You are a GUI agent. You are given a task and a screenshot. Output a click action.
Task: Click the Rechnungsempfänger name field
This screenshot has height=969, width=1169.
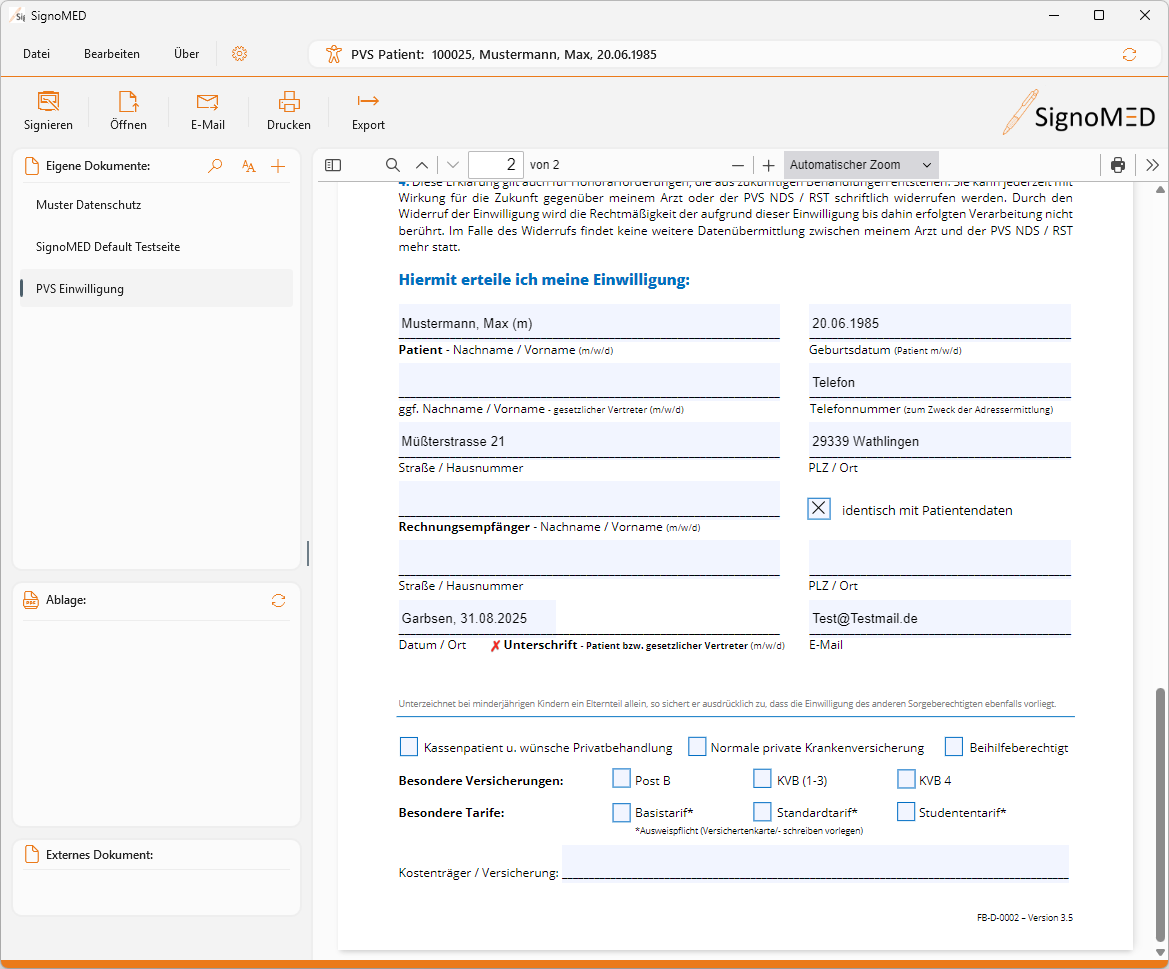click(589, 499)
